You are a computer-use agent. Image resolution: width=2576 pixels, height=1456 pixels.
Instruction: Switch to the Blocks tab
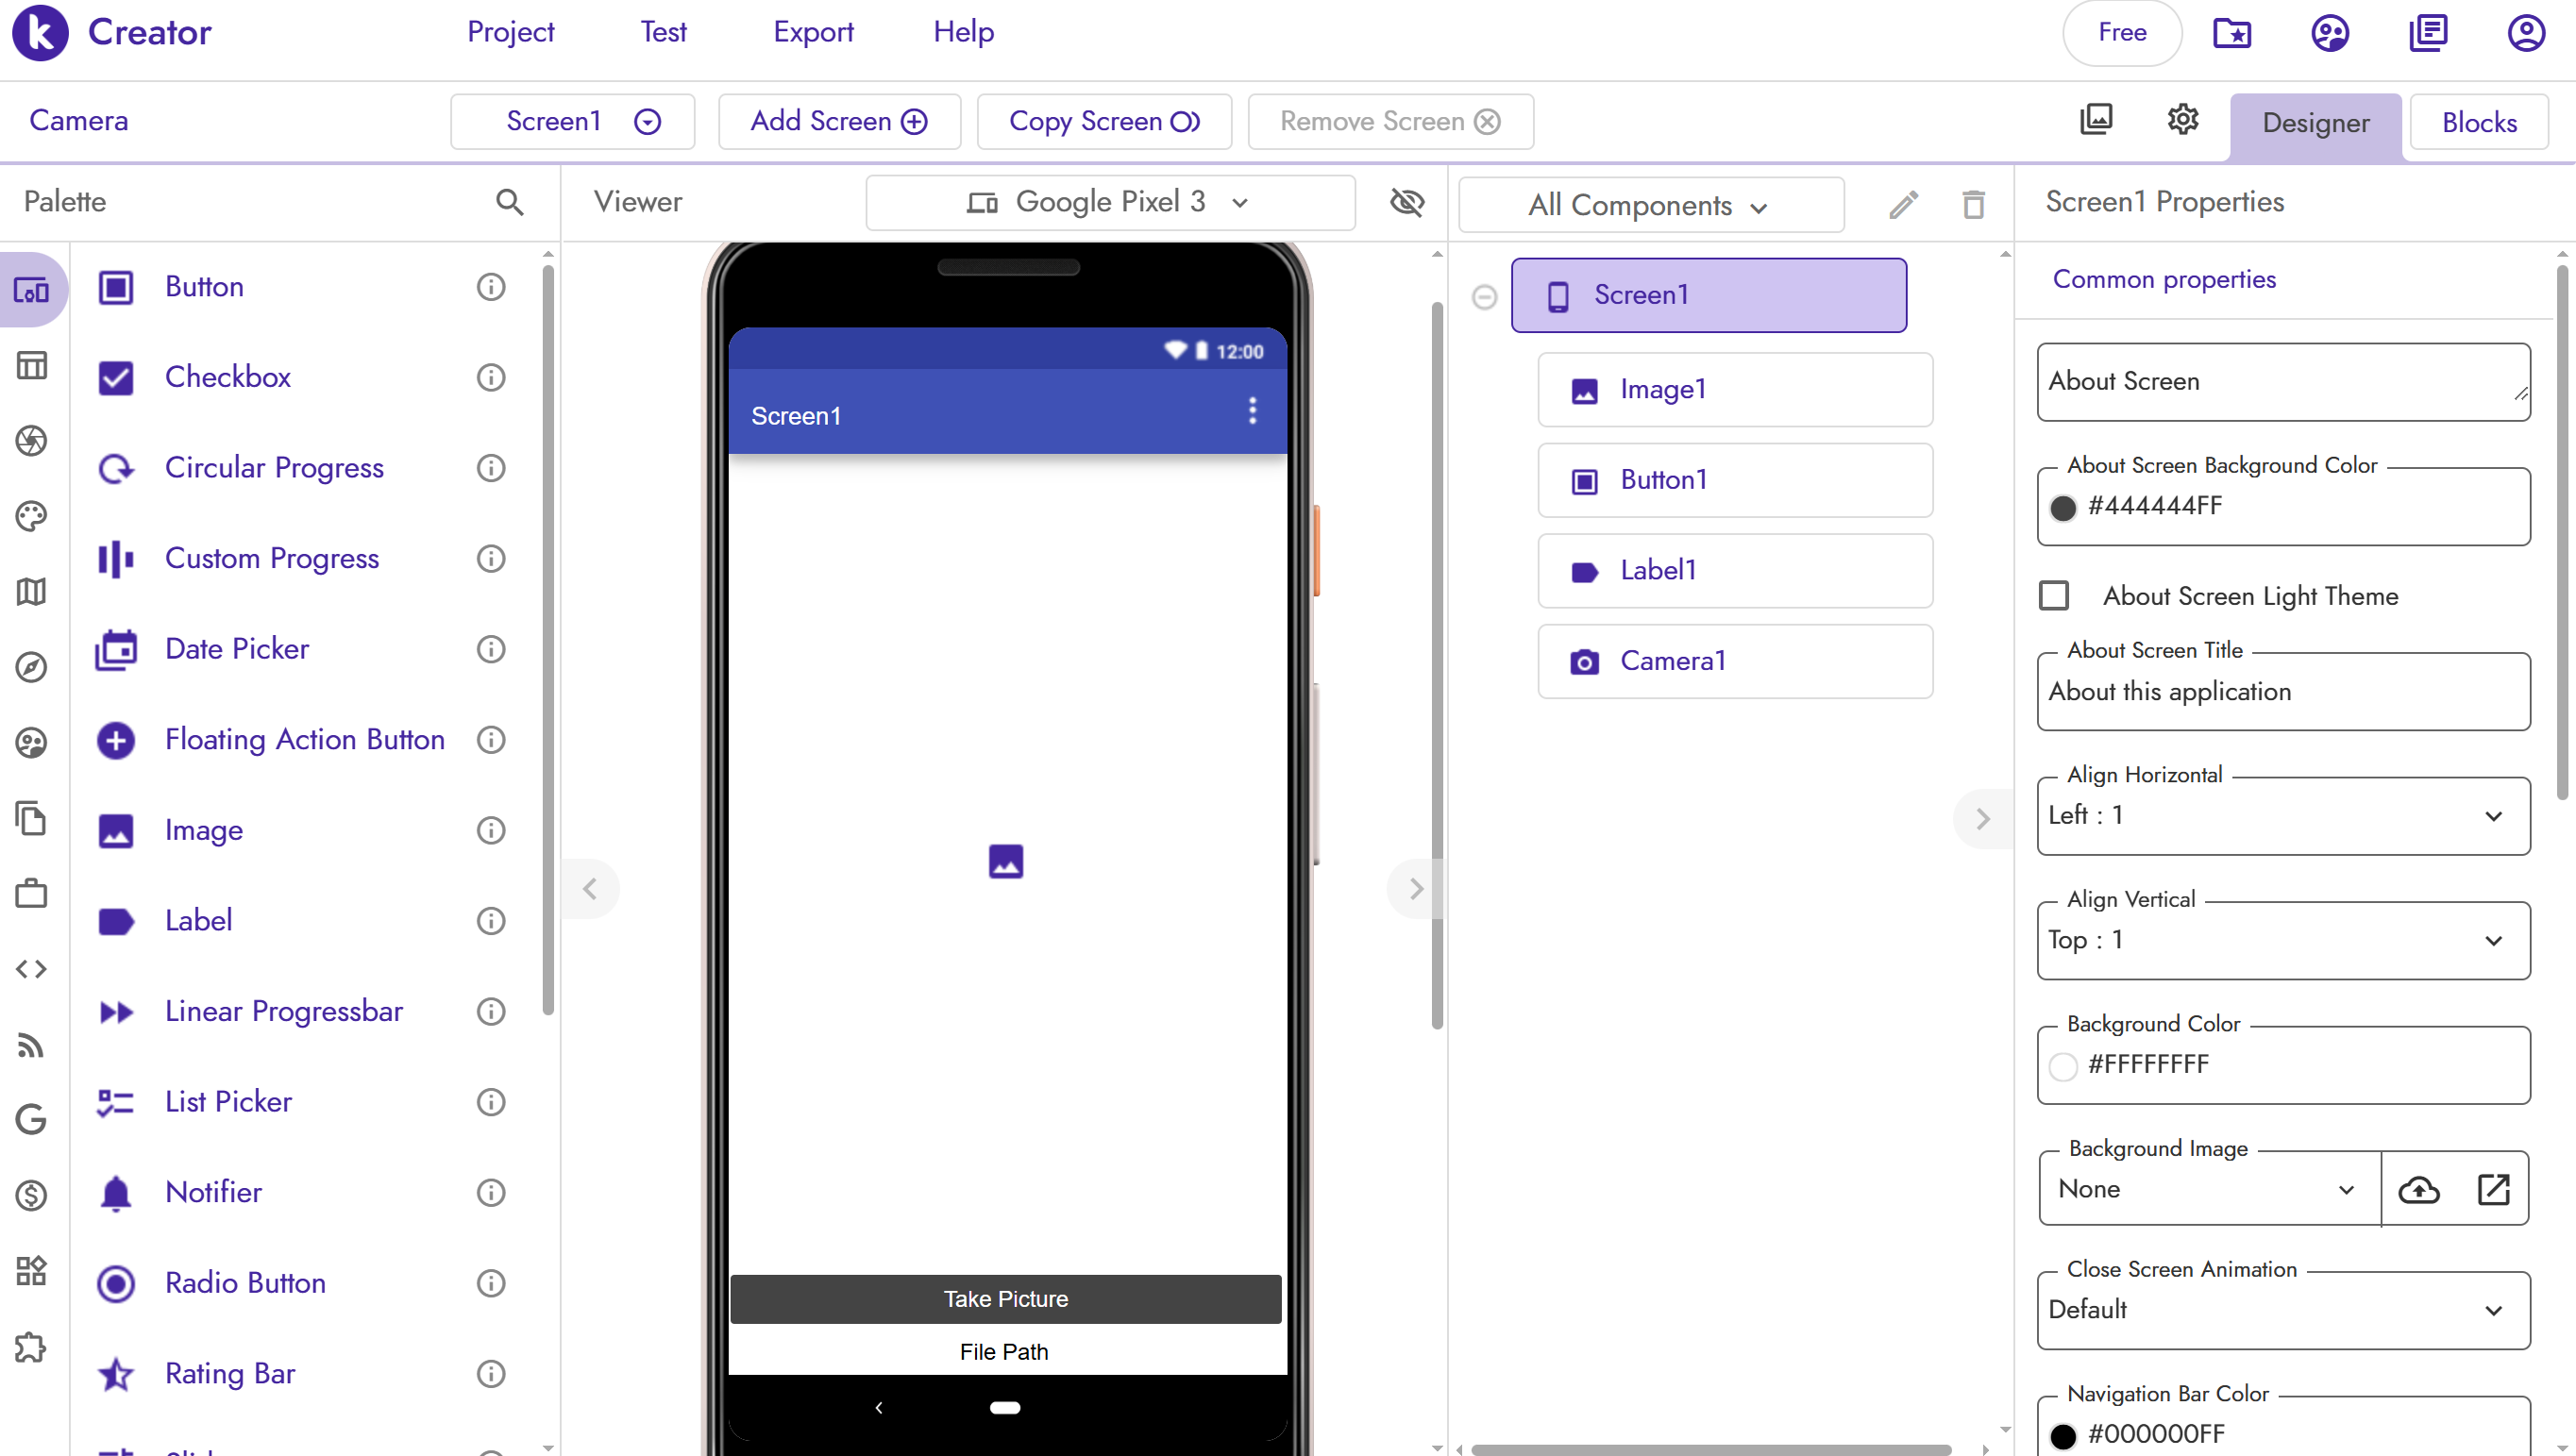point(2478,122)
